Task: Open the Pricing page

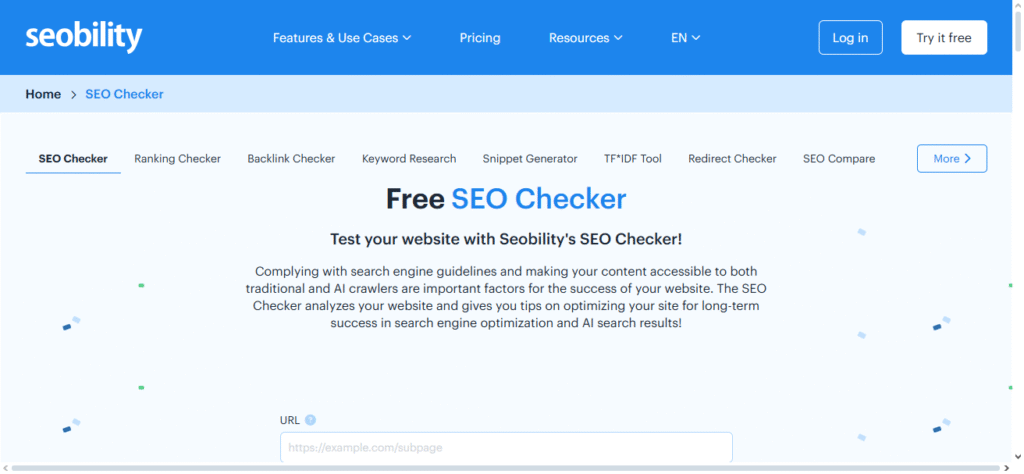Action: pos(480,38)
